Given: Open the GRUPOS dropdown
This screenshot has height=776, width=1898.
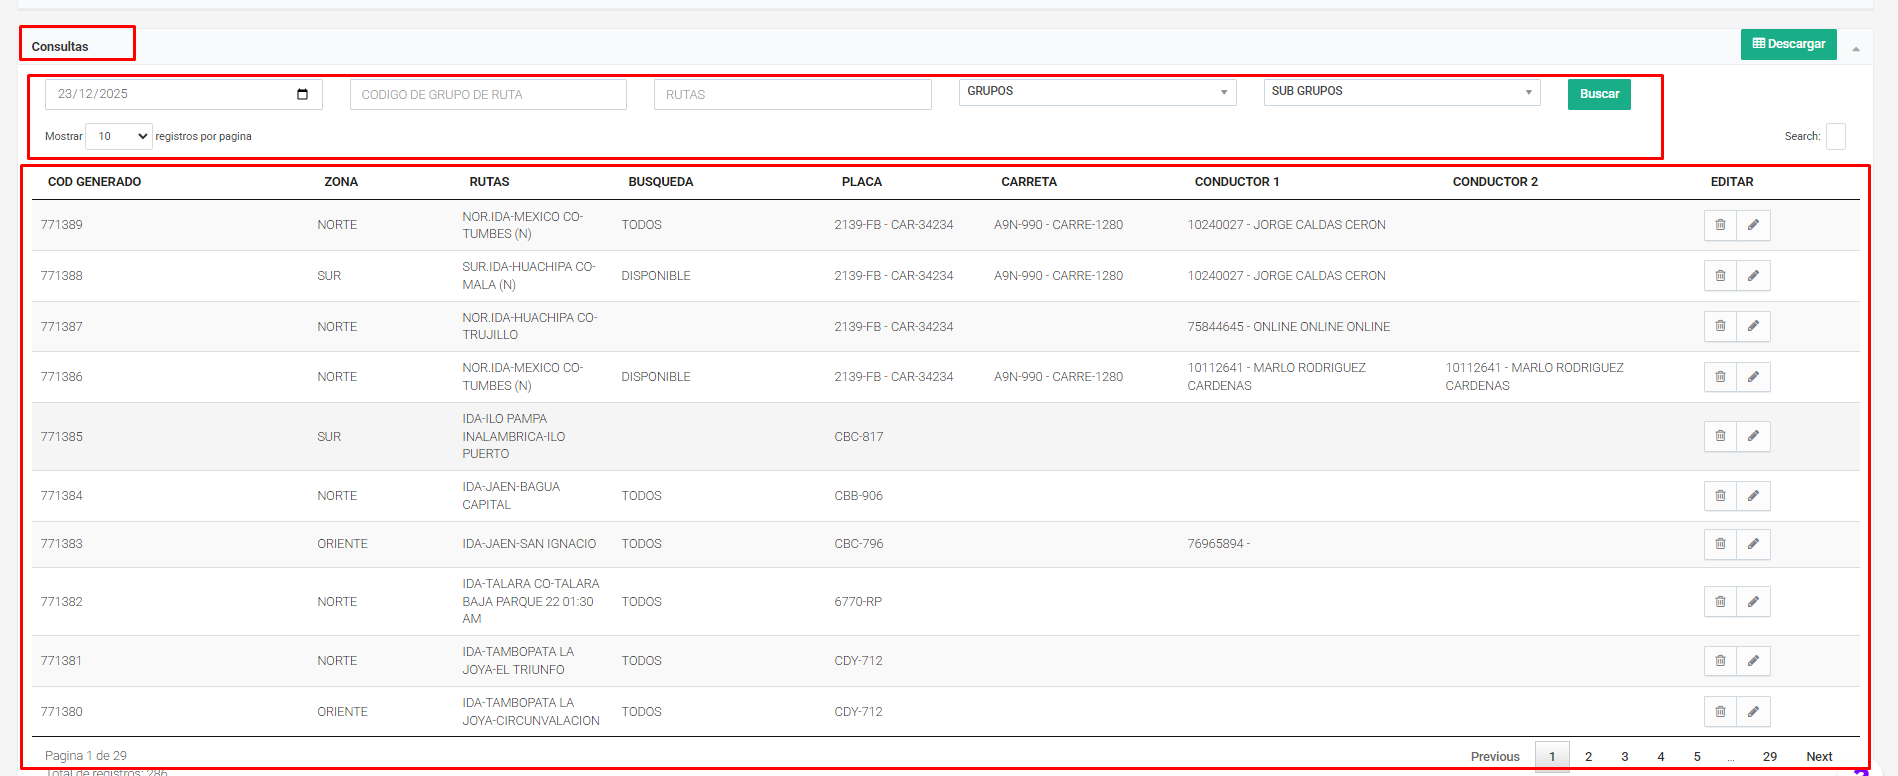Looking at the screenshot, I should [1097, 92].
